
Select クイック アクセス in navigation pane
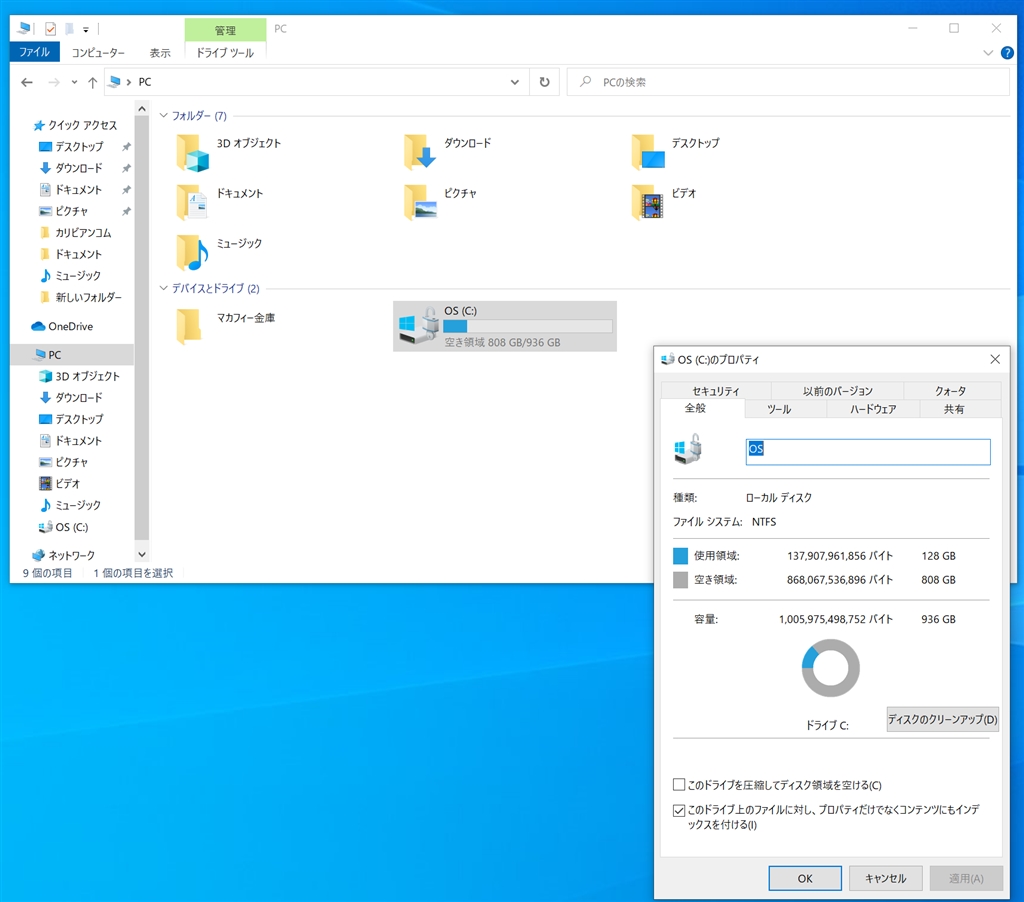[x=75, y=125]
